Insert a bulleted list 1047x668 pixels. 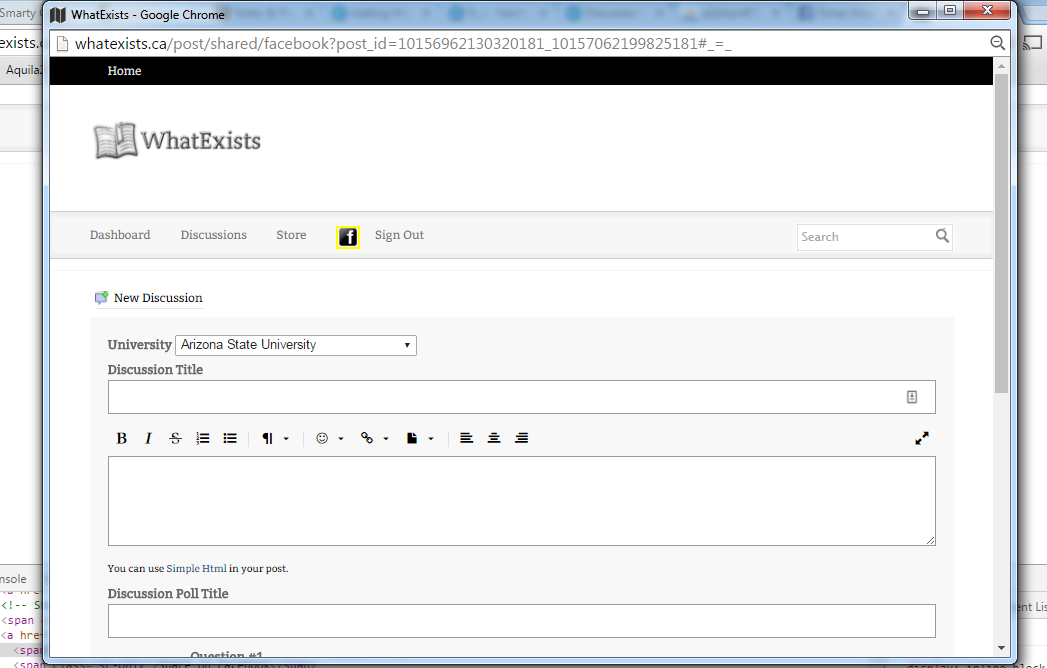(230, 438)
